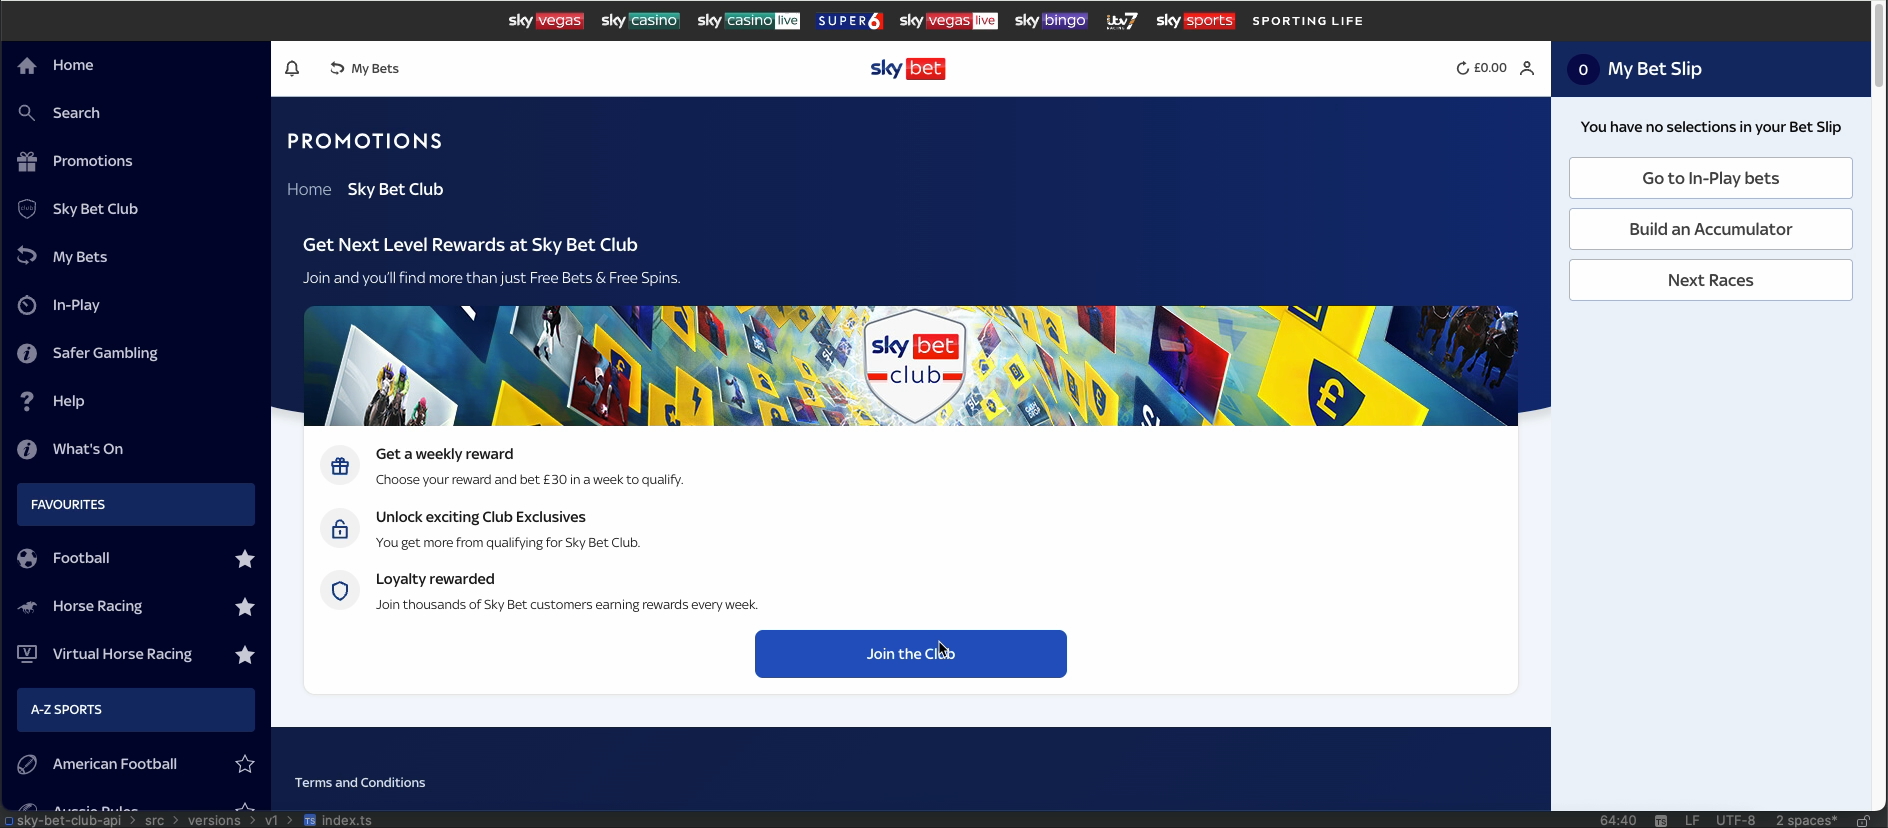Click the Join the Club button
Viewport: 1888px width, 828px height.
pos(911,654)
